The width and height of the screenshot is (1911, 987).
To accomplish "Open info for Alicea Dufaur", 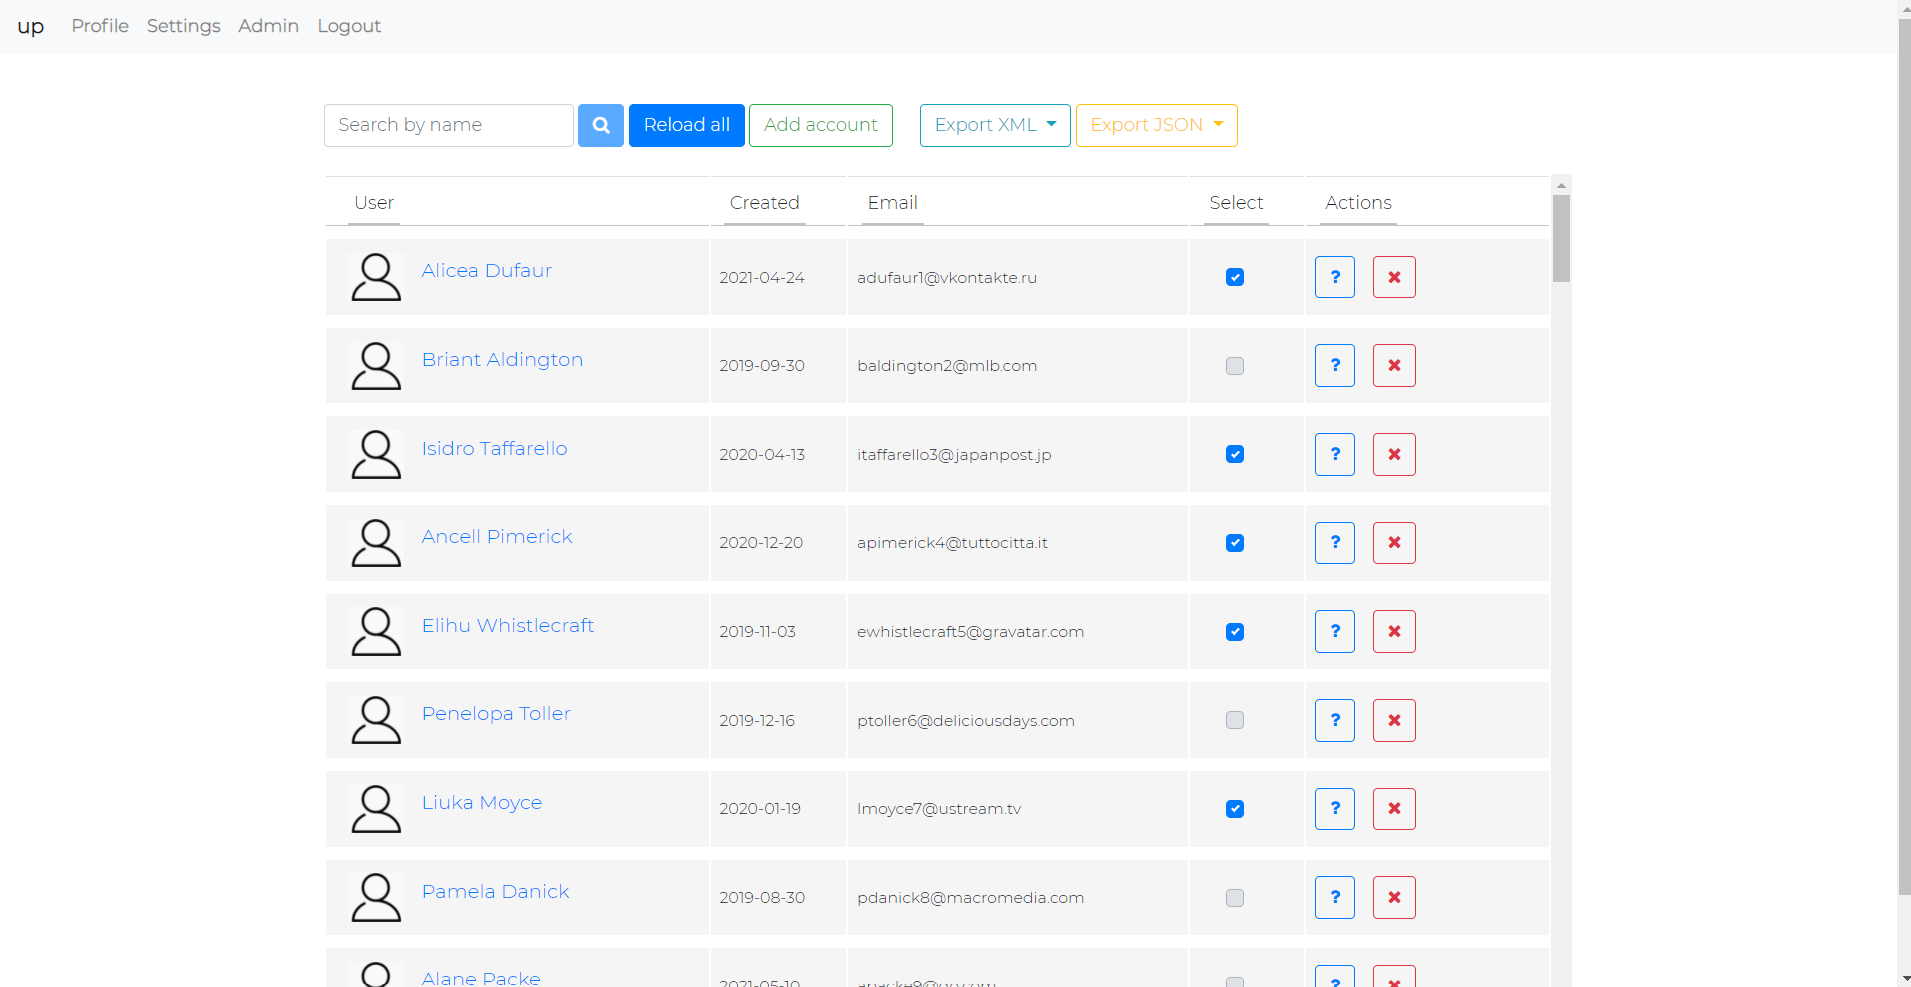I will point(1335,277).
